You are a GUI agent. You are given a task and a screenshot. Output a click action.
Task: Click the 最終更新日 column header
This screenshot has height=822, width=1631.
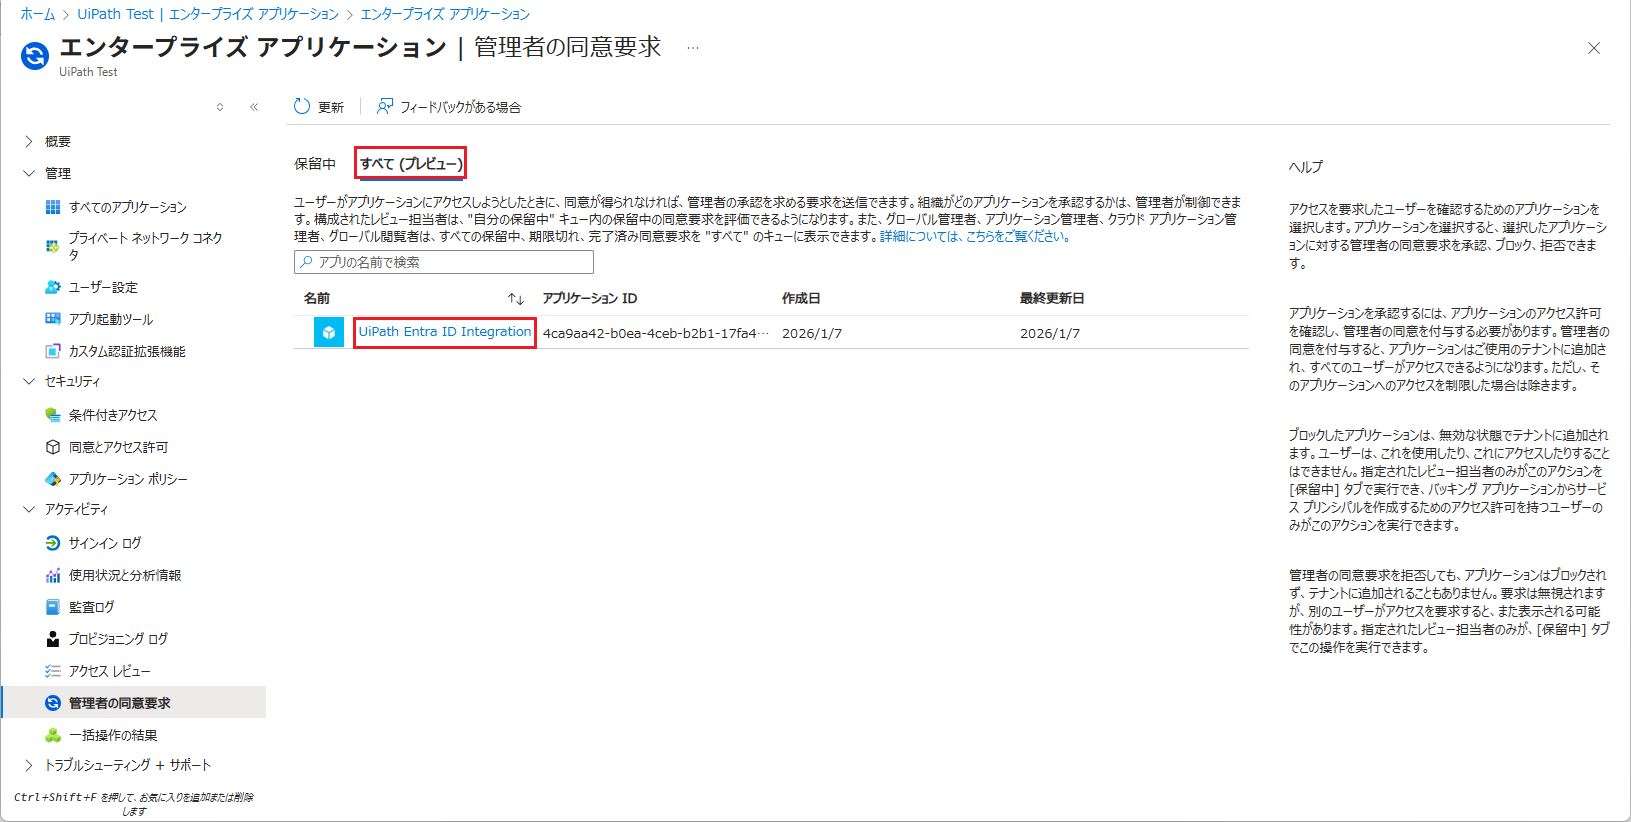[x=1052, y=298]
